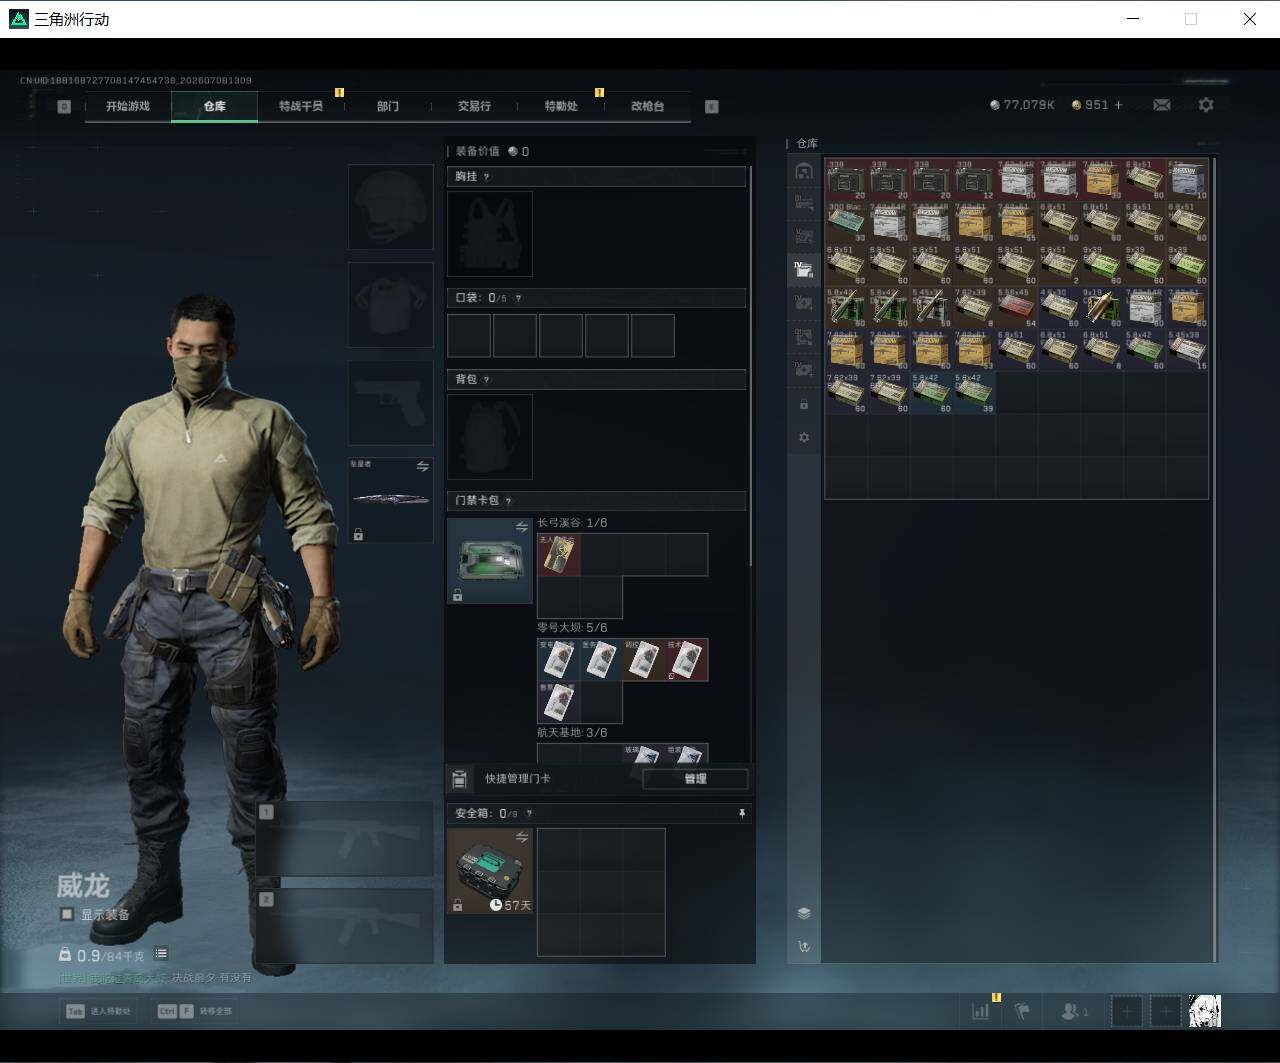The image size is (1280, 1063).
Task: Click the plus icon to add currency
Action: (x=1118, y=105)
